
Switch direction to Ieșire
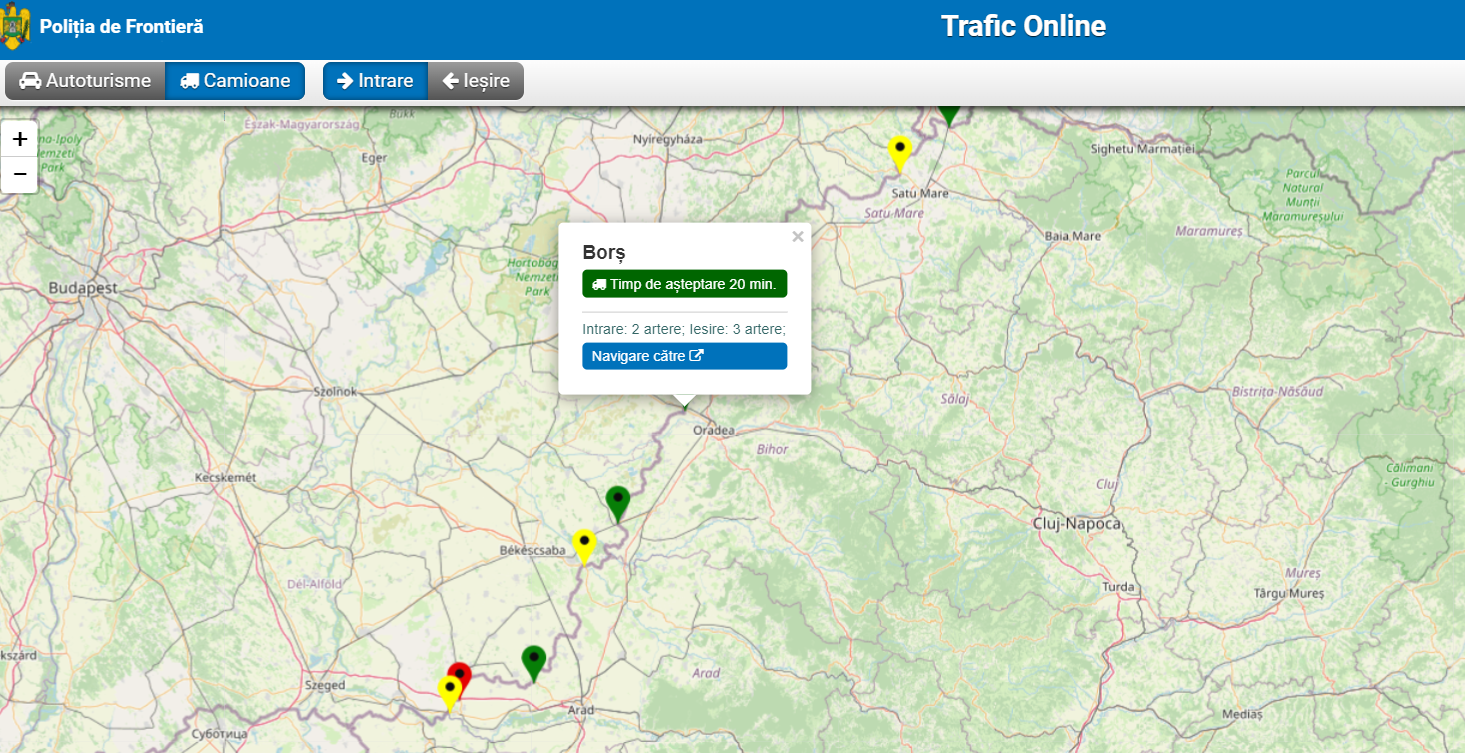tap(476, 81)
